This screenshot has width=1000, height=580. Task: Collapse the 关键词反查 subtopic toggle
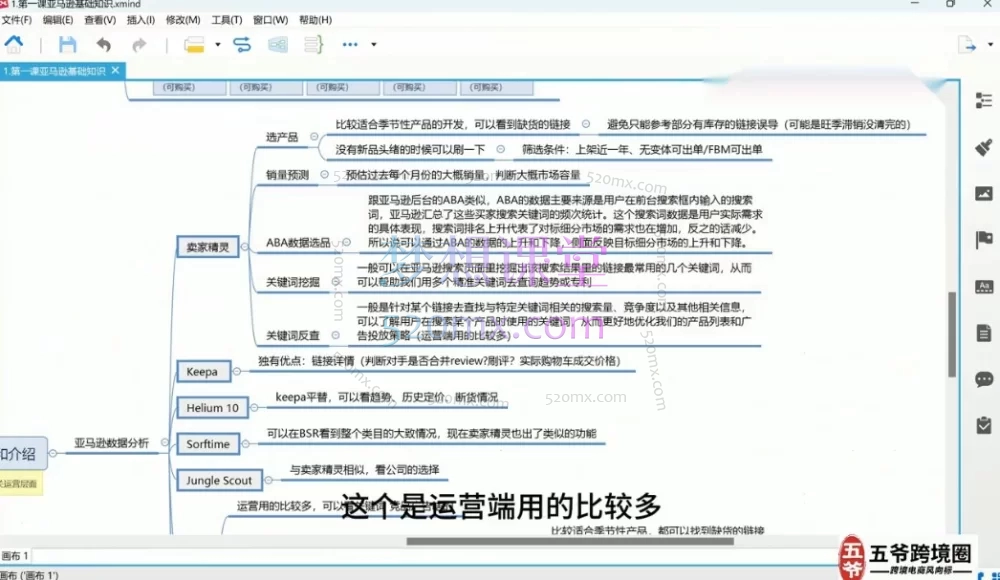335,335
